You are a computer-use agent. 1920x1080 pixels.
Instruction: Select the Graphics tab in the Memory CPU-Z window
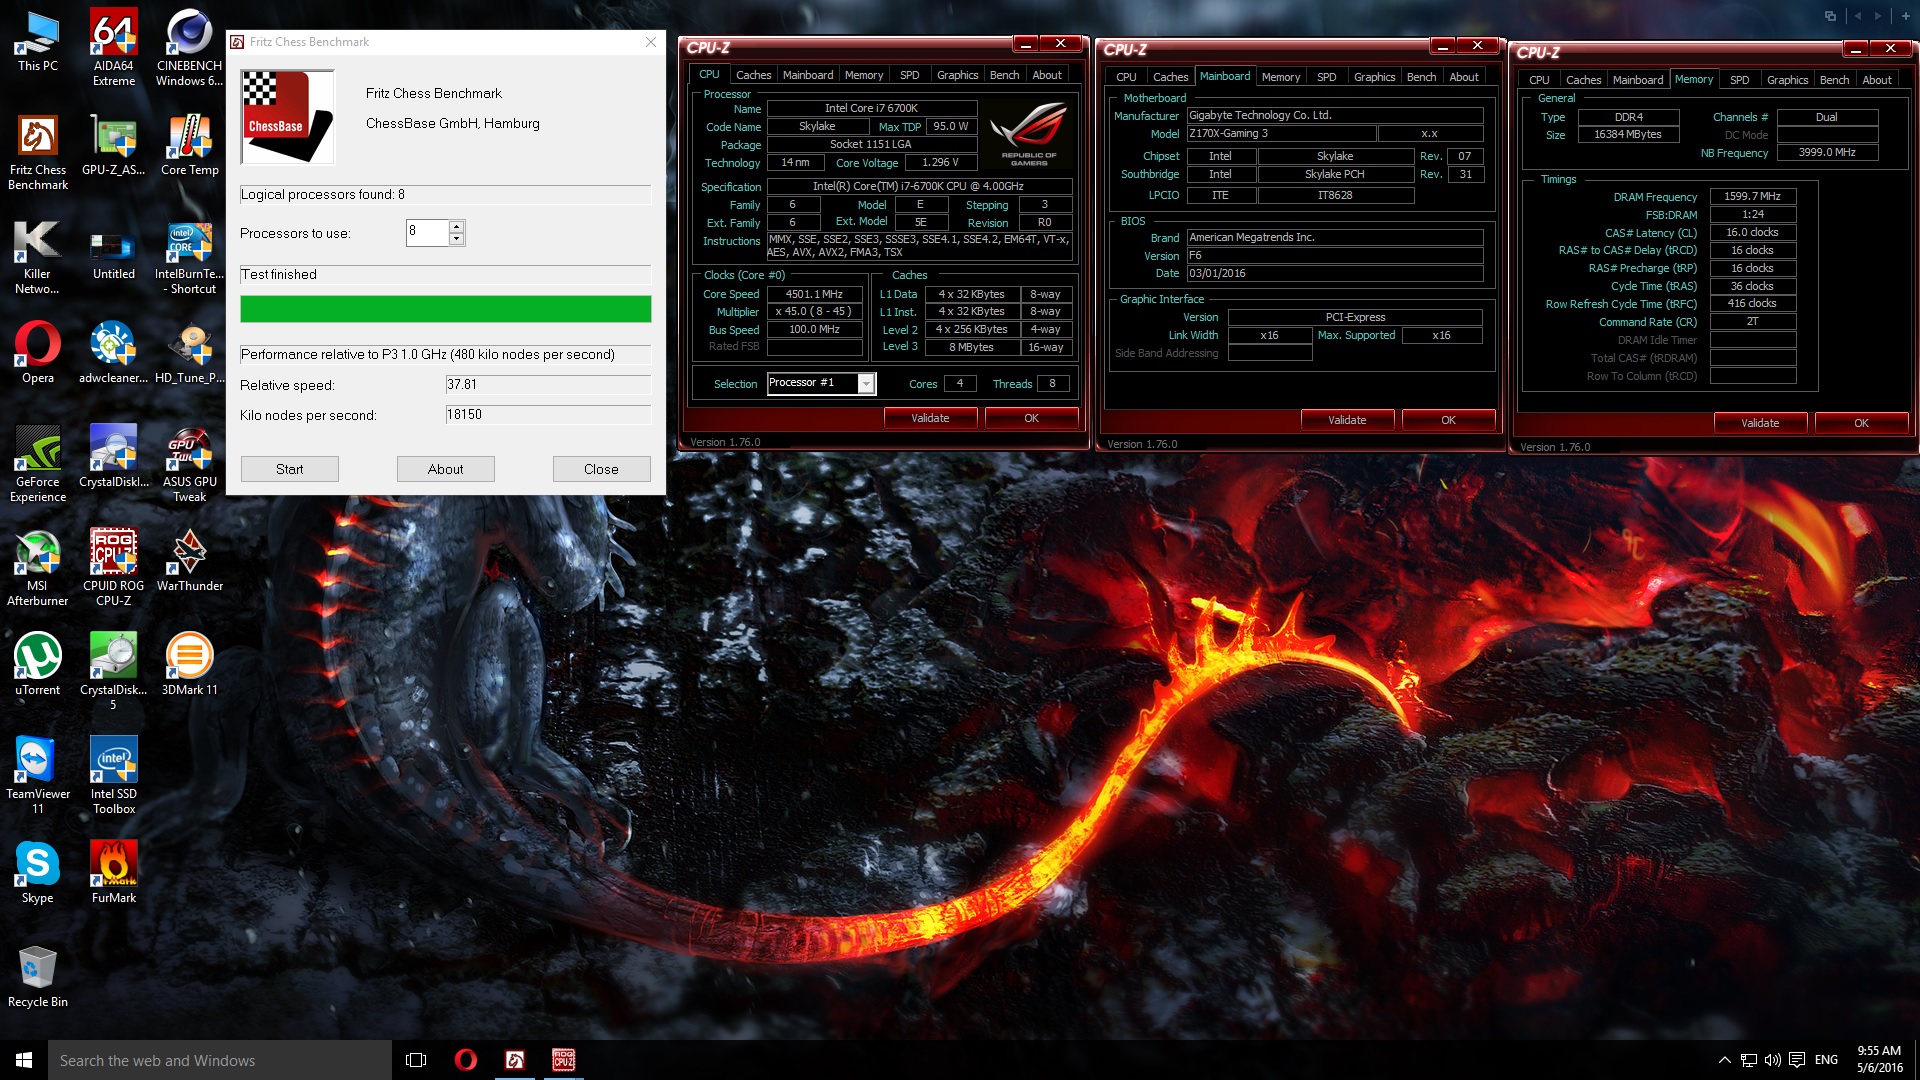pyautogui.click(x=1786, y=80)
